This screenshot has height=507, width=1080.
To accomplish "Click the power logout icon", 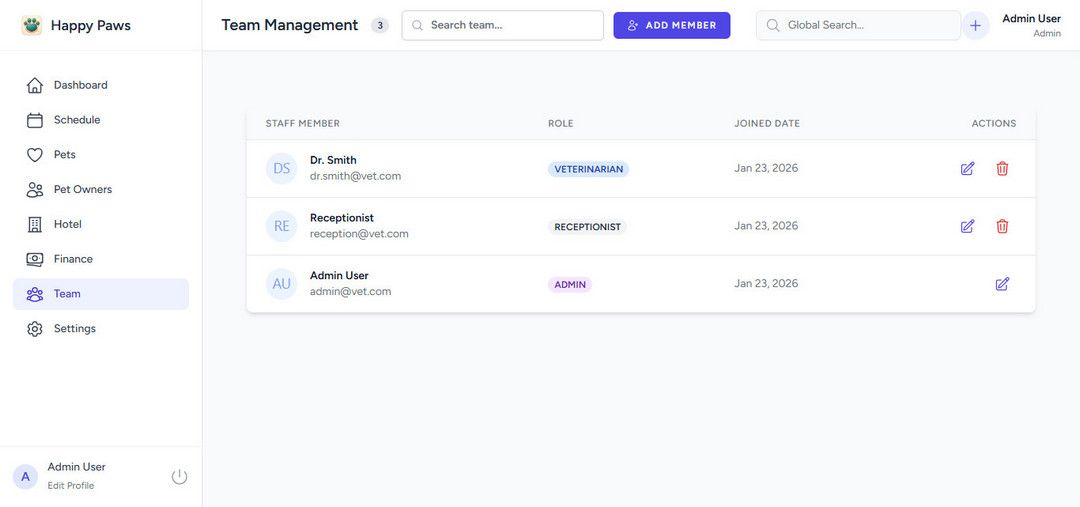I will [179, 477].
